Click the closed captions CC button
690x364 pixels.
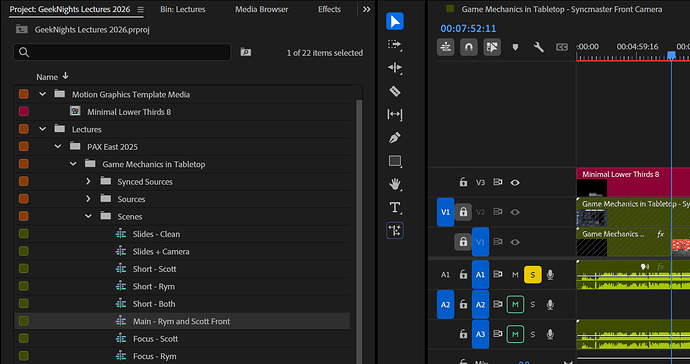tap(562, 47)
